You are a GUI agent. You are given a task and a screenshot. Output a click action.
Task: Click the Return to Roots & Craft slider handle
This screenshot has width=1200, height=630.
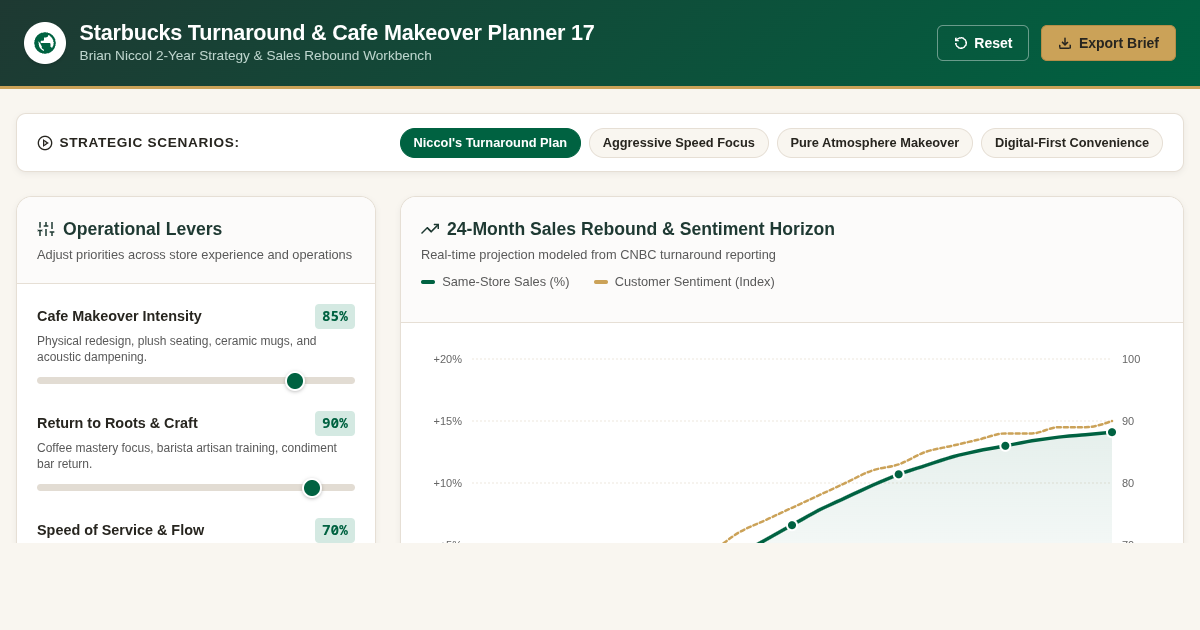tap(312, 488)
